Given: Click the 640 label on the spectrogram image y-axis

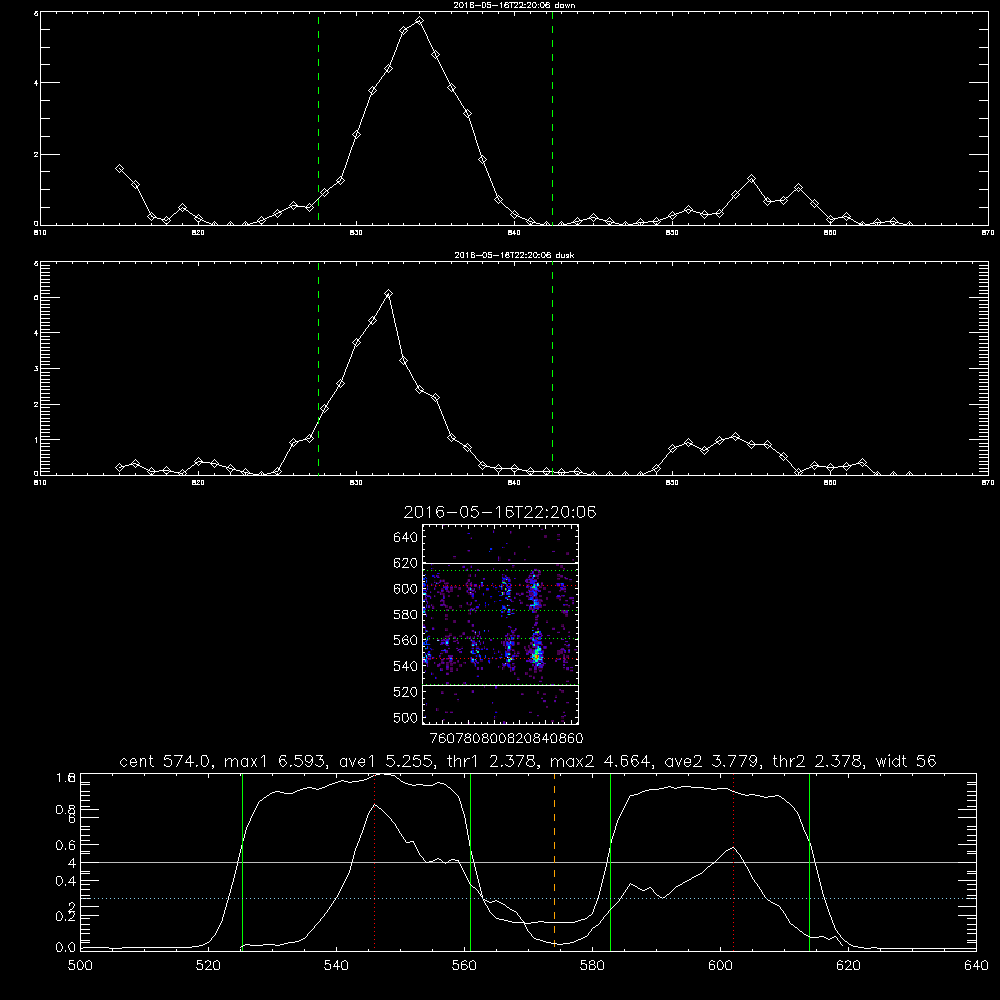Looking at the screenshot, I should pos(405,537).
